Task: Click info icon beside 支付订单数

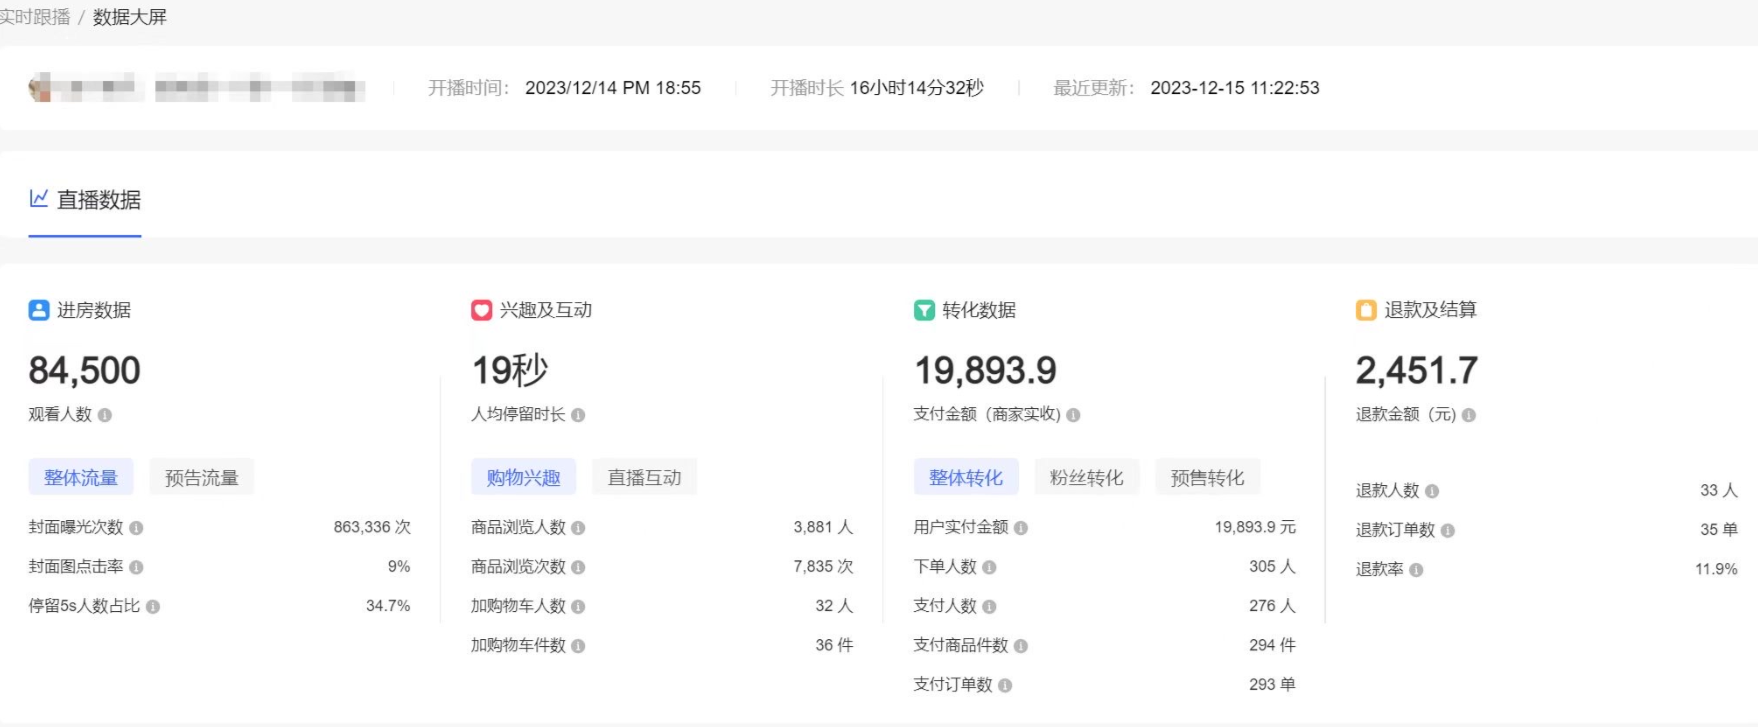Action: tap(1005, 685)
